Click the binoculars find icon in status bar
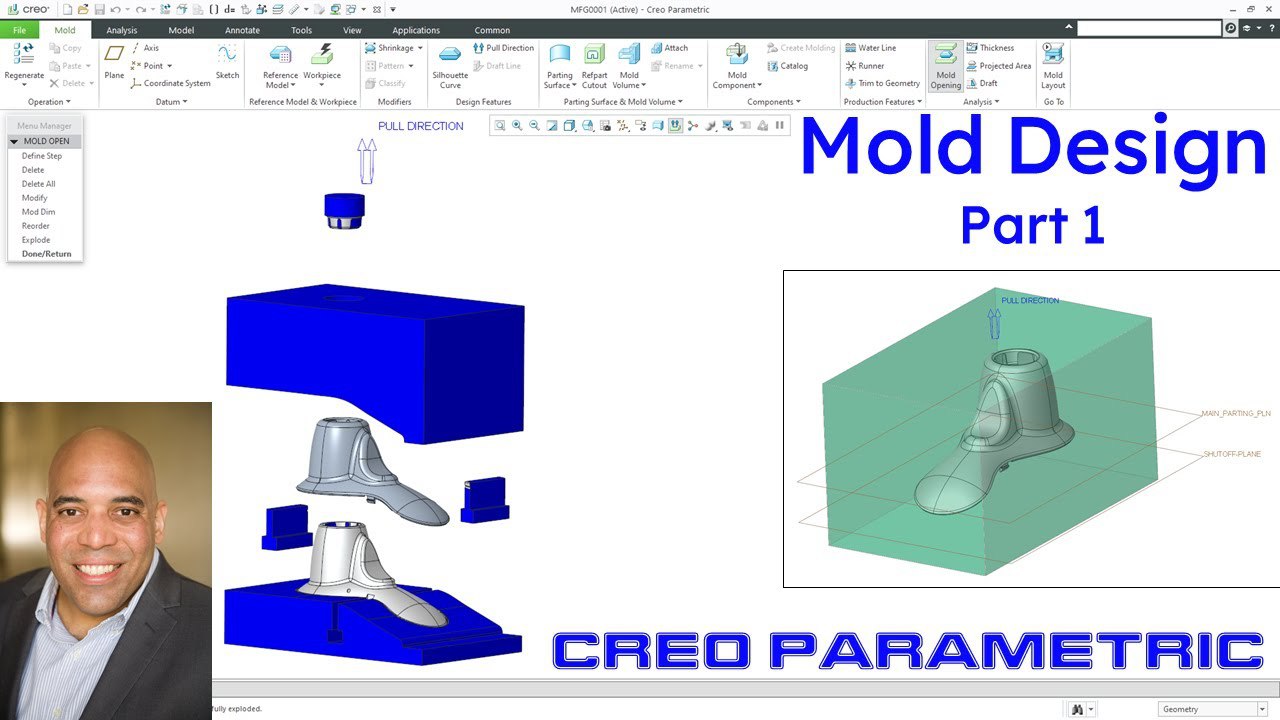The height and width of the screenshot is (720, 1280). click(1077, 709)
